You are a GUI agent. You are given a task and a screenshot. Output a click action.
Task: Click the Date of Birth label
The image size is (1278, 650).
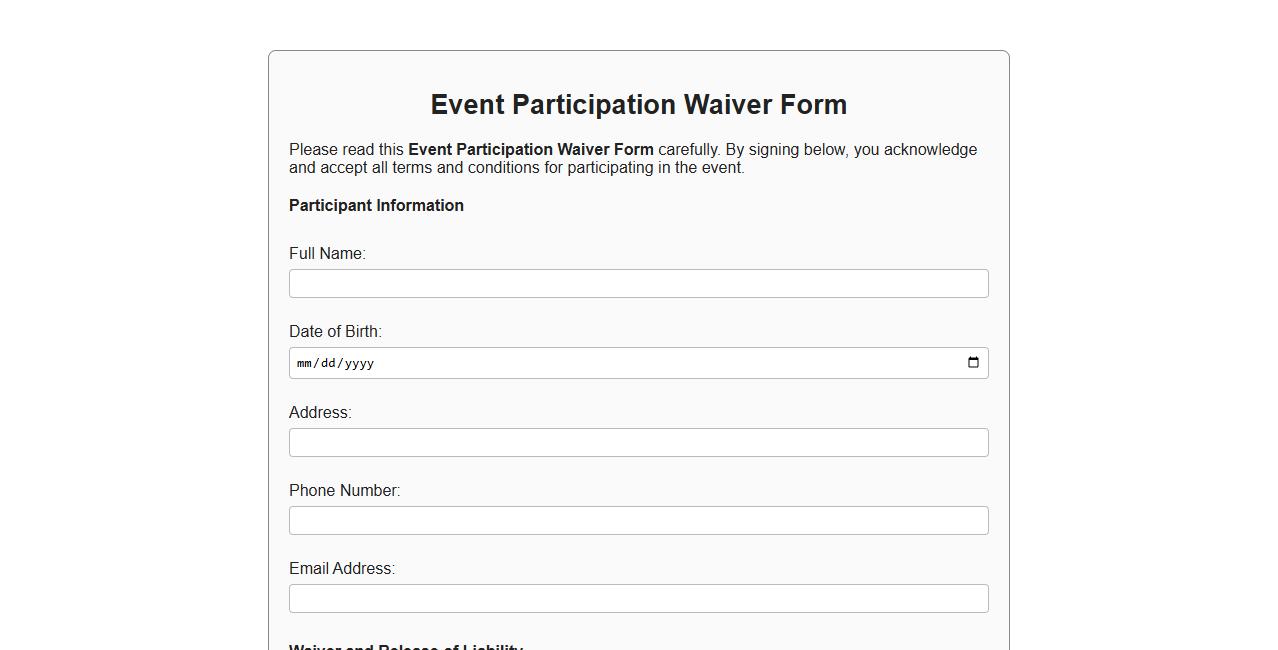click(335, 331)
